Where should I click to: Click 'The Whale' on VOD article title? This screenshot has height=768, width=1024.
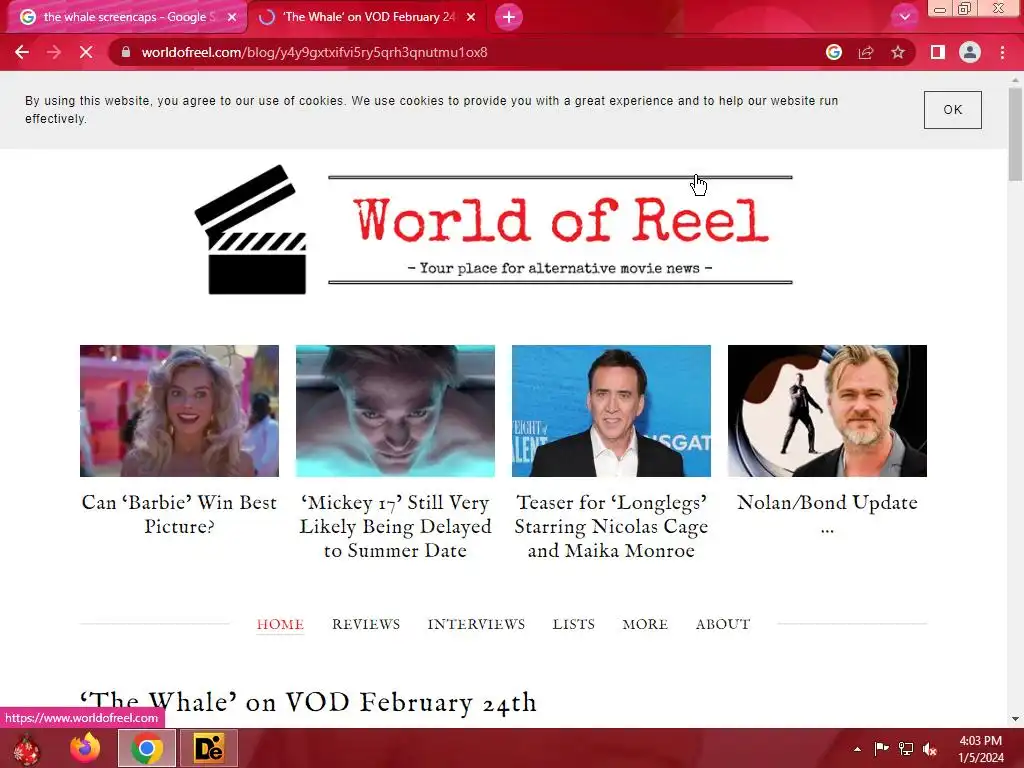click(308, 703)
